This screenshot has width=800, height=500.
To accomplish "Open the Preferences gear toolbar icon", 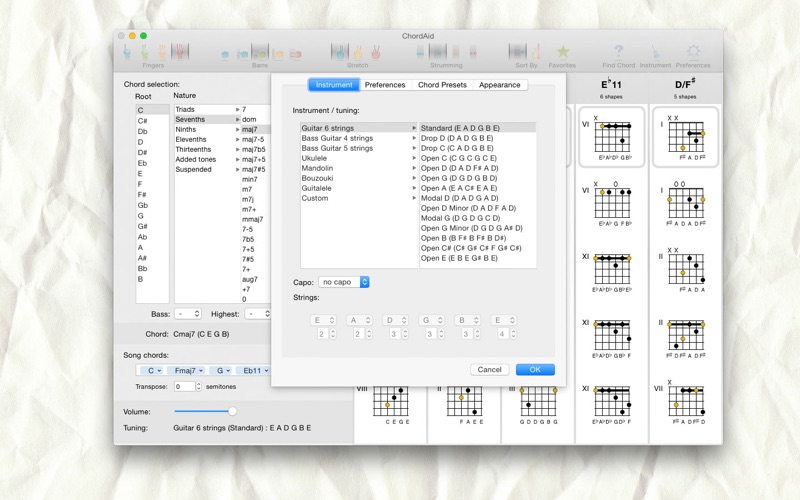I will 693,52.
